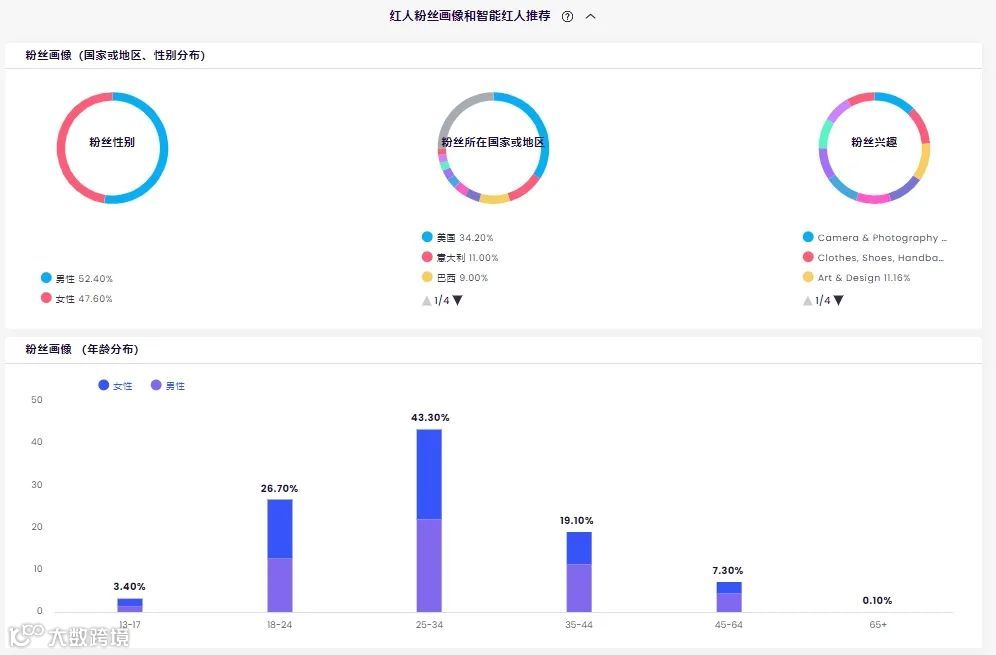Screen dimensions: 996x655
Task: Toggle the 美国 34.20% legend entry
Action: point(457,237)
